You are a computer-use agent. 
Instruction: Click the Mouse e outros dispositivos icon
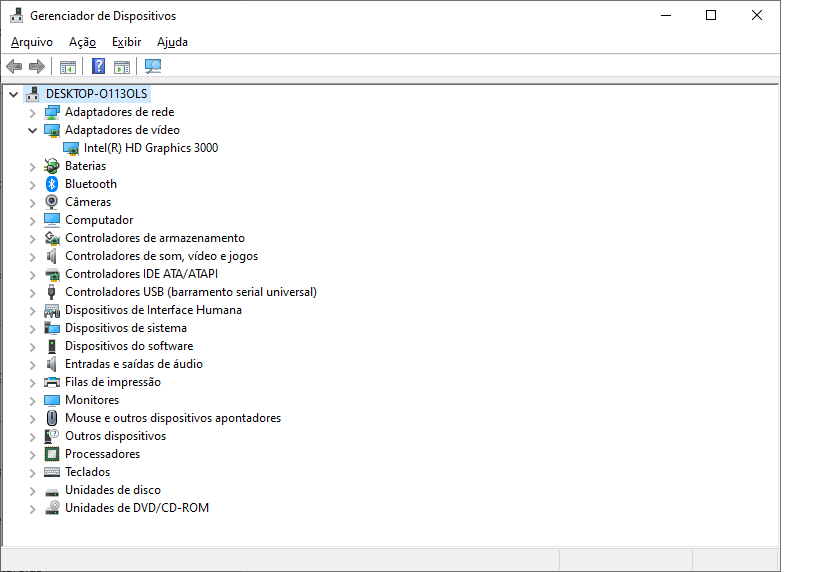coord(52,418)
